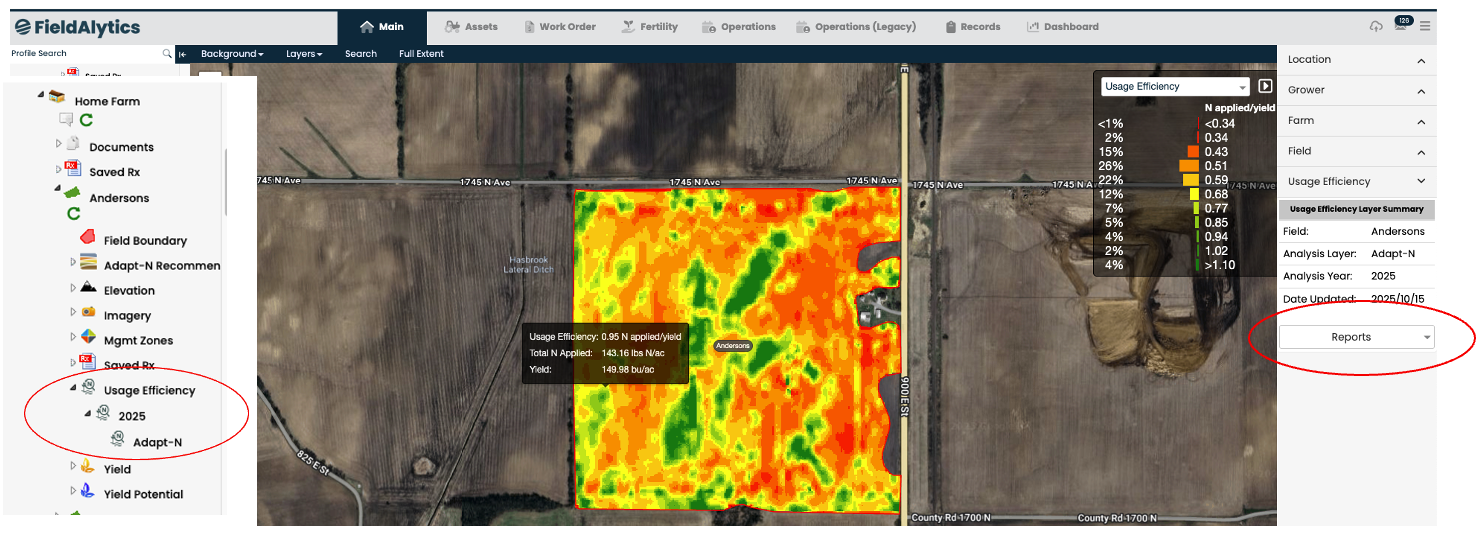The image size is (1480, 549).
Task: Click 'Hasbrook Lateral Ditch' map label
Action: [x=530, y=265]
